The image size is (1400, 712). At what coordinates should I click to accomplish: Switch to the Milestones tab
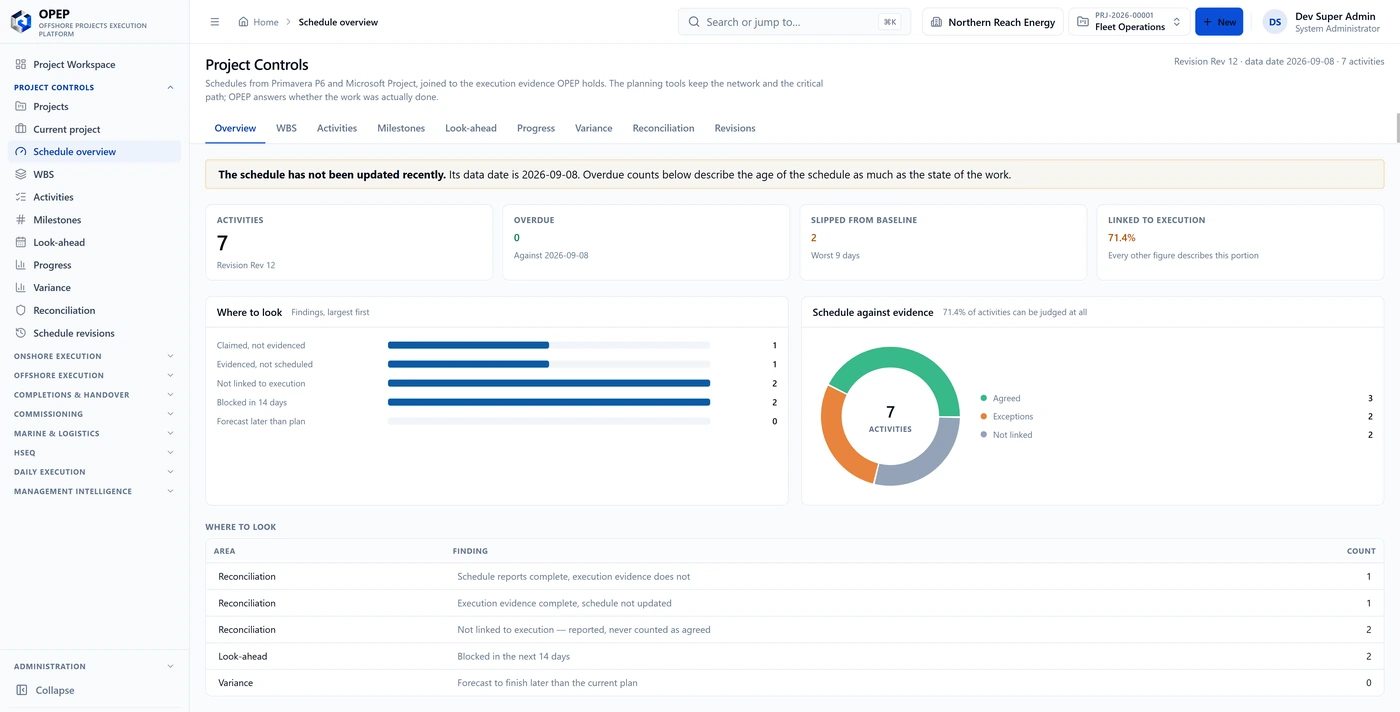[x=401, y=128]
